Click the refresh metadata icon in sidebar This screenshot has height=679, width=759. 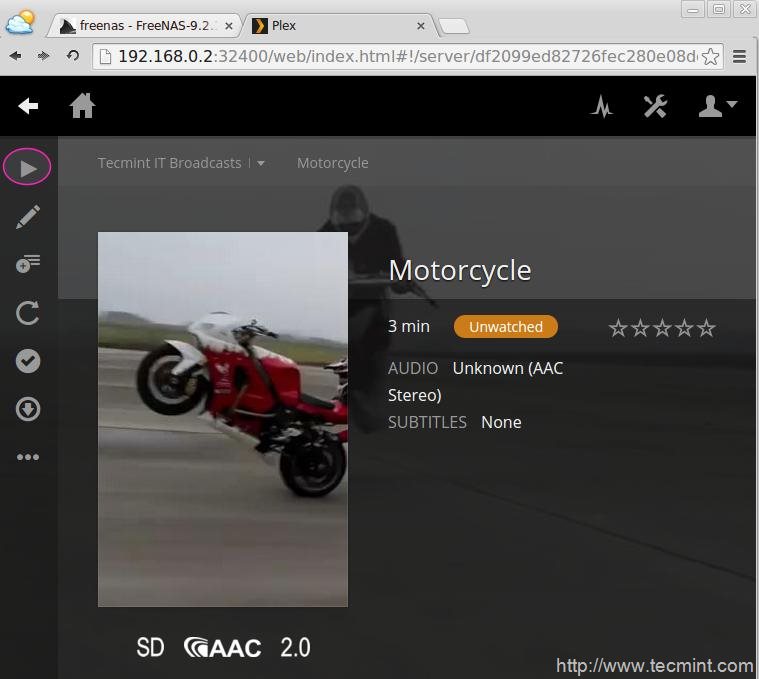(x=28, y=313)
